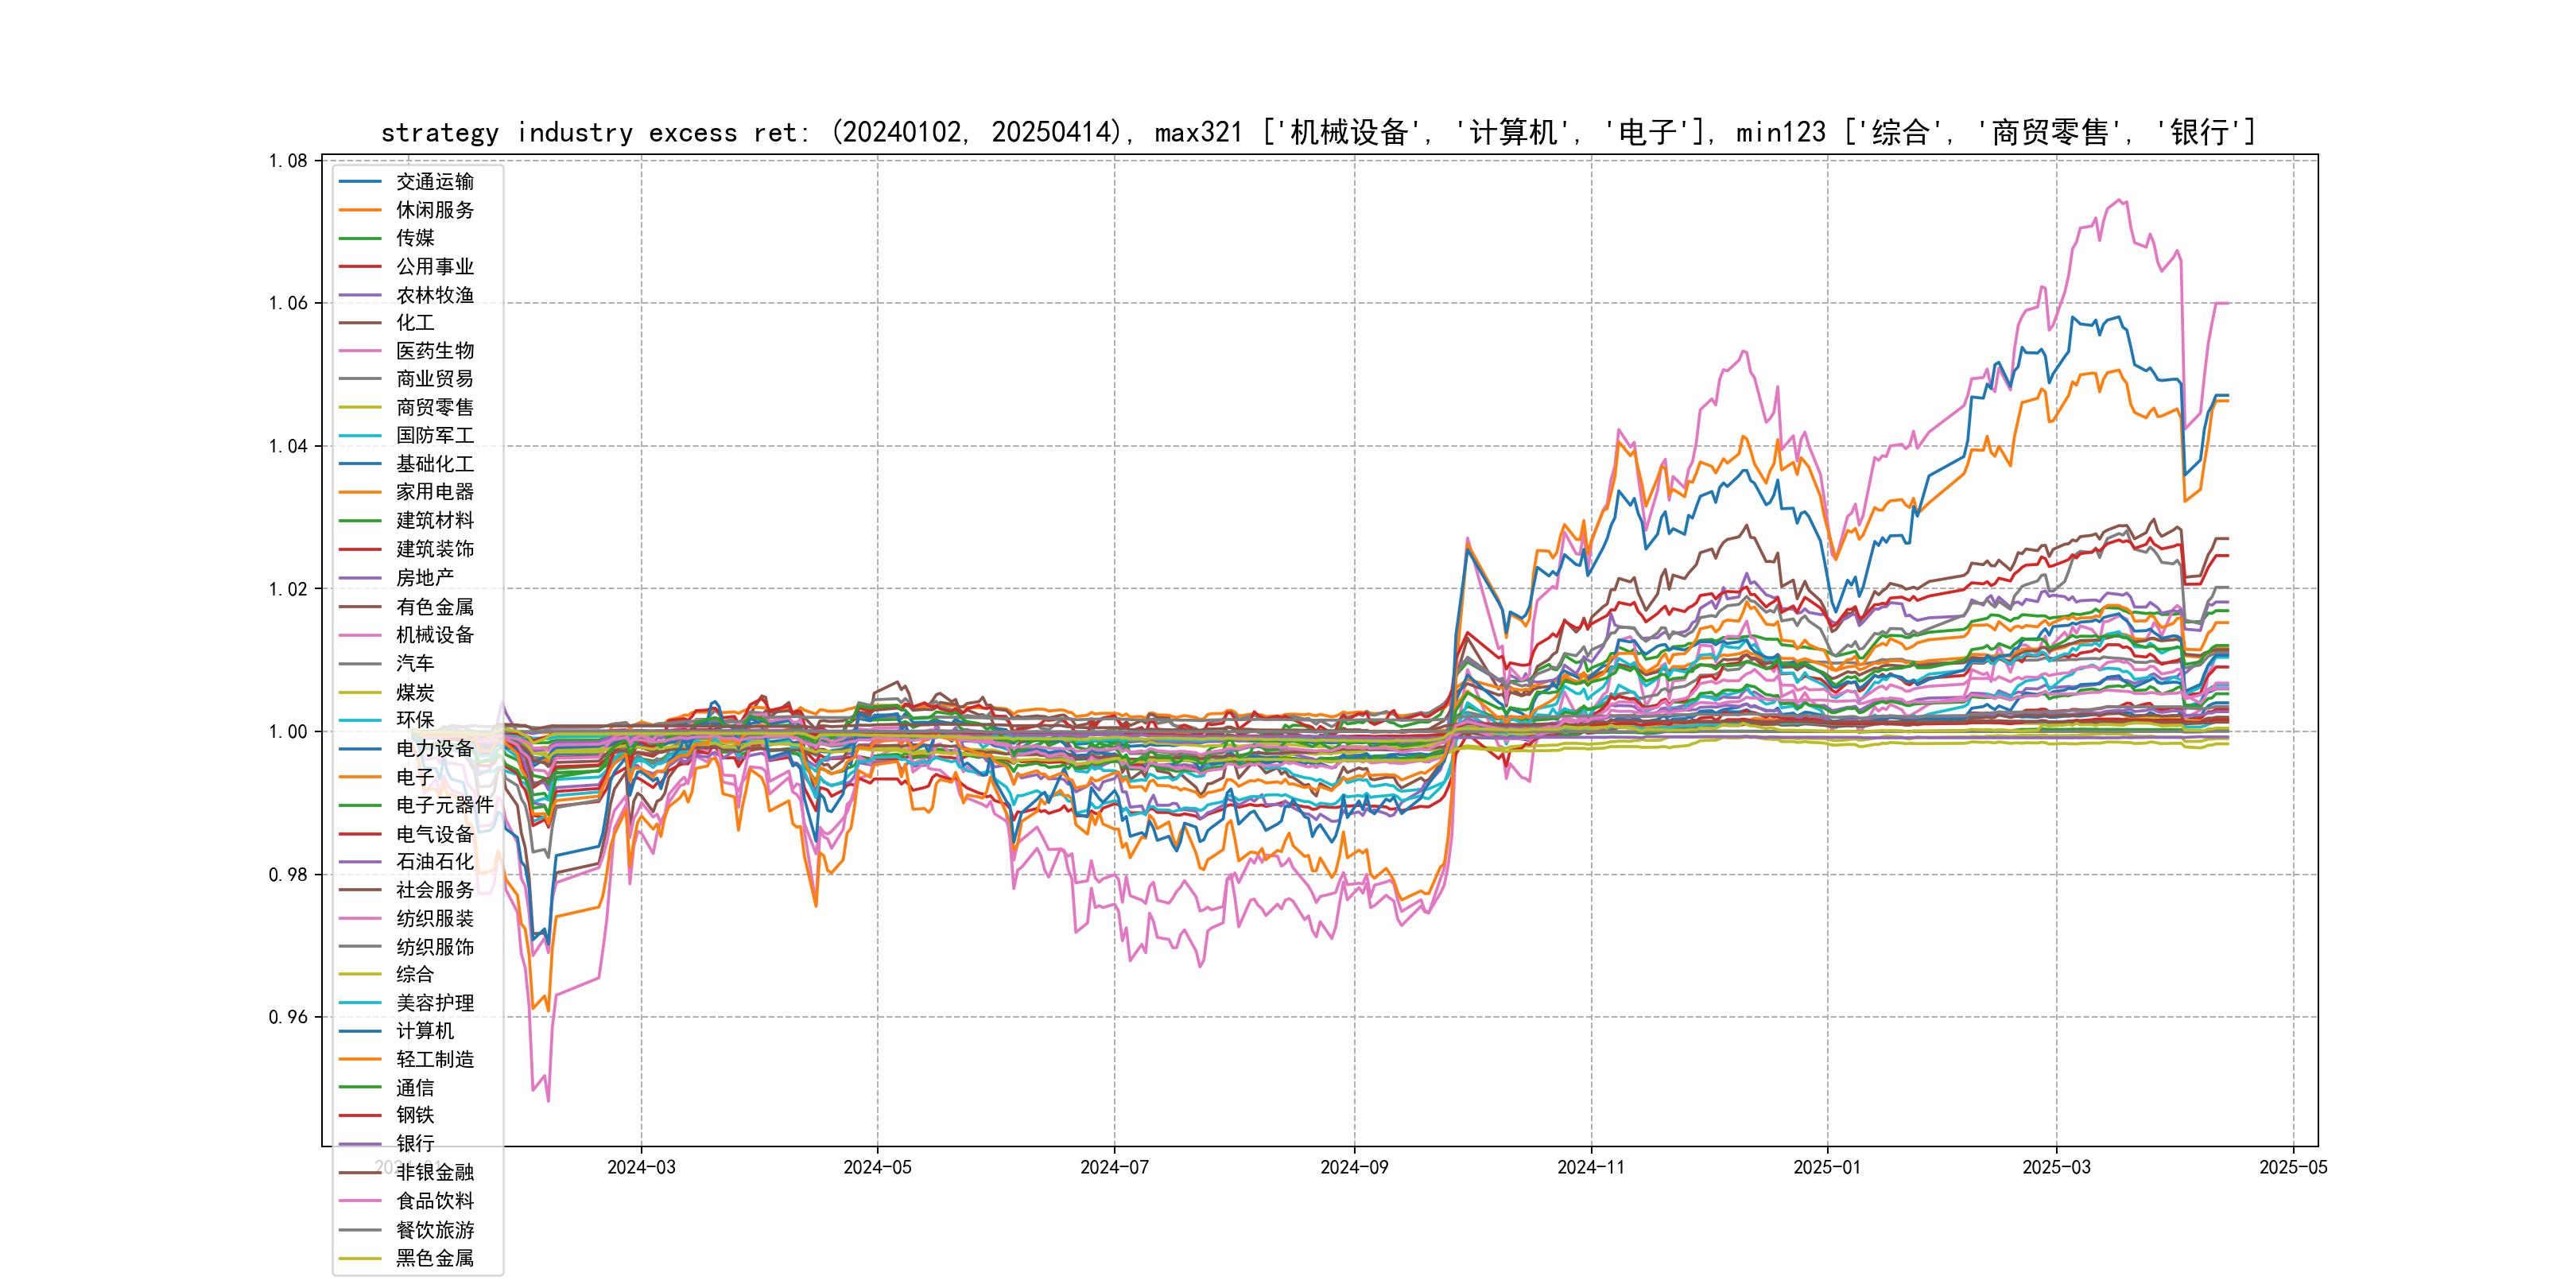Click the 综合 legend entry
This screenshot has height=1288, width=2576.
coord(414,974)
